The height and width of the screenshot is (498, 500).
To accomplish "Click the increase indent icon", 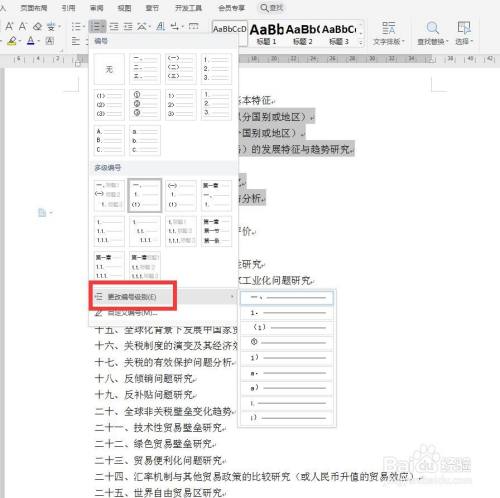I will click(128, 26).
